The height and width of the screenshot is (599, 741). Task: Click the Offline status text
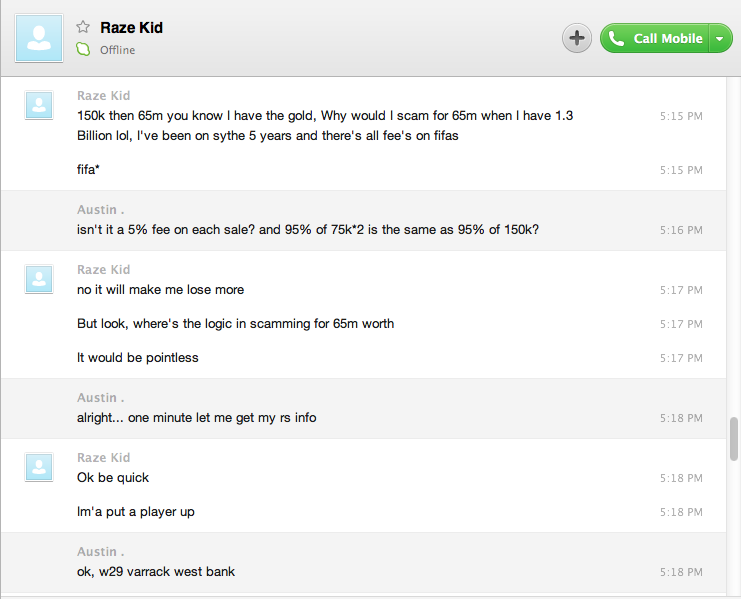(117, 50)
